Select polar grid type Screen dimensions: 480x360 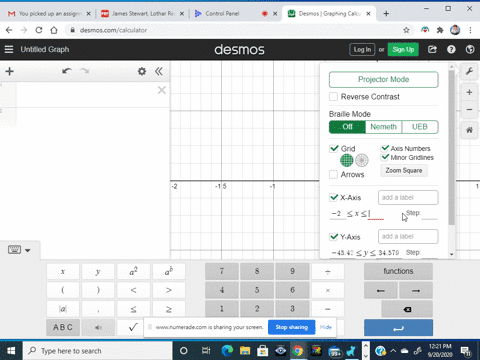[362, 160]
